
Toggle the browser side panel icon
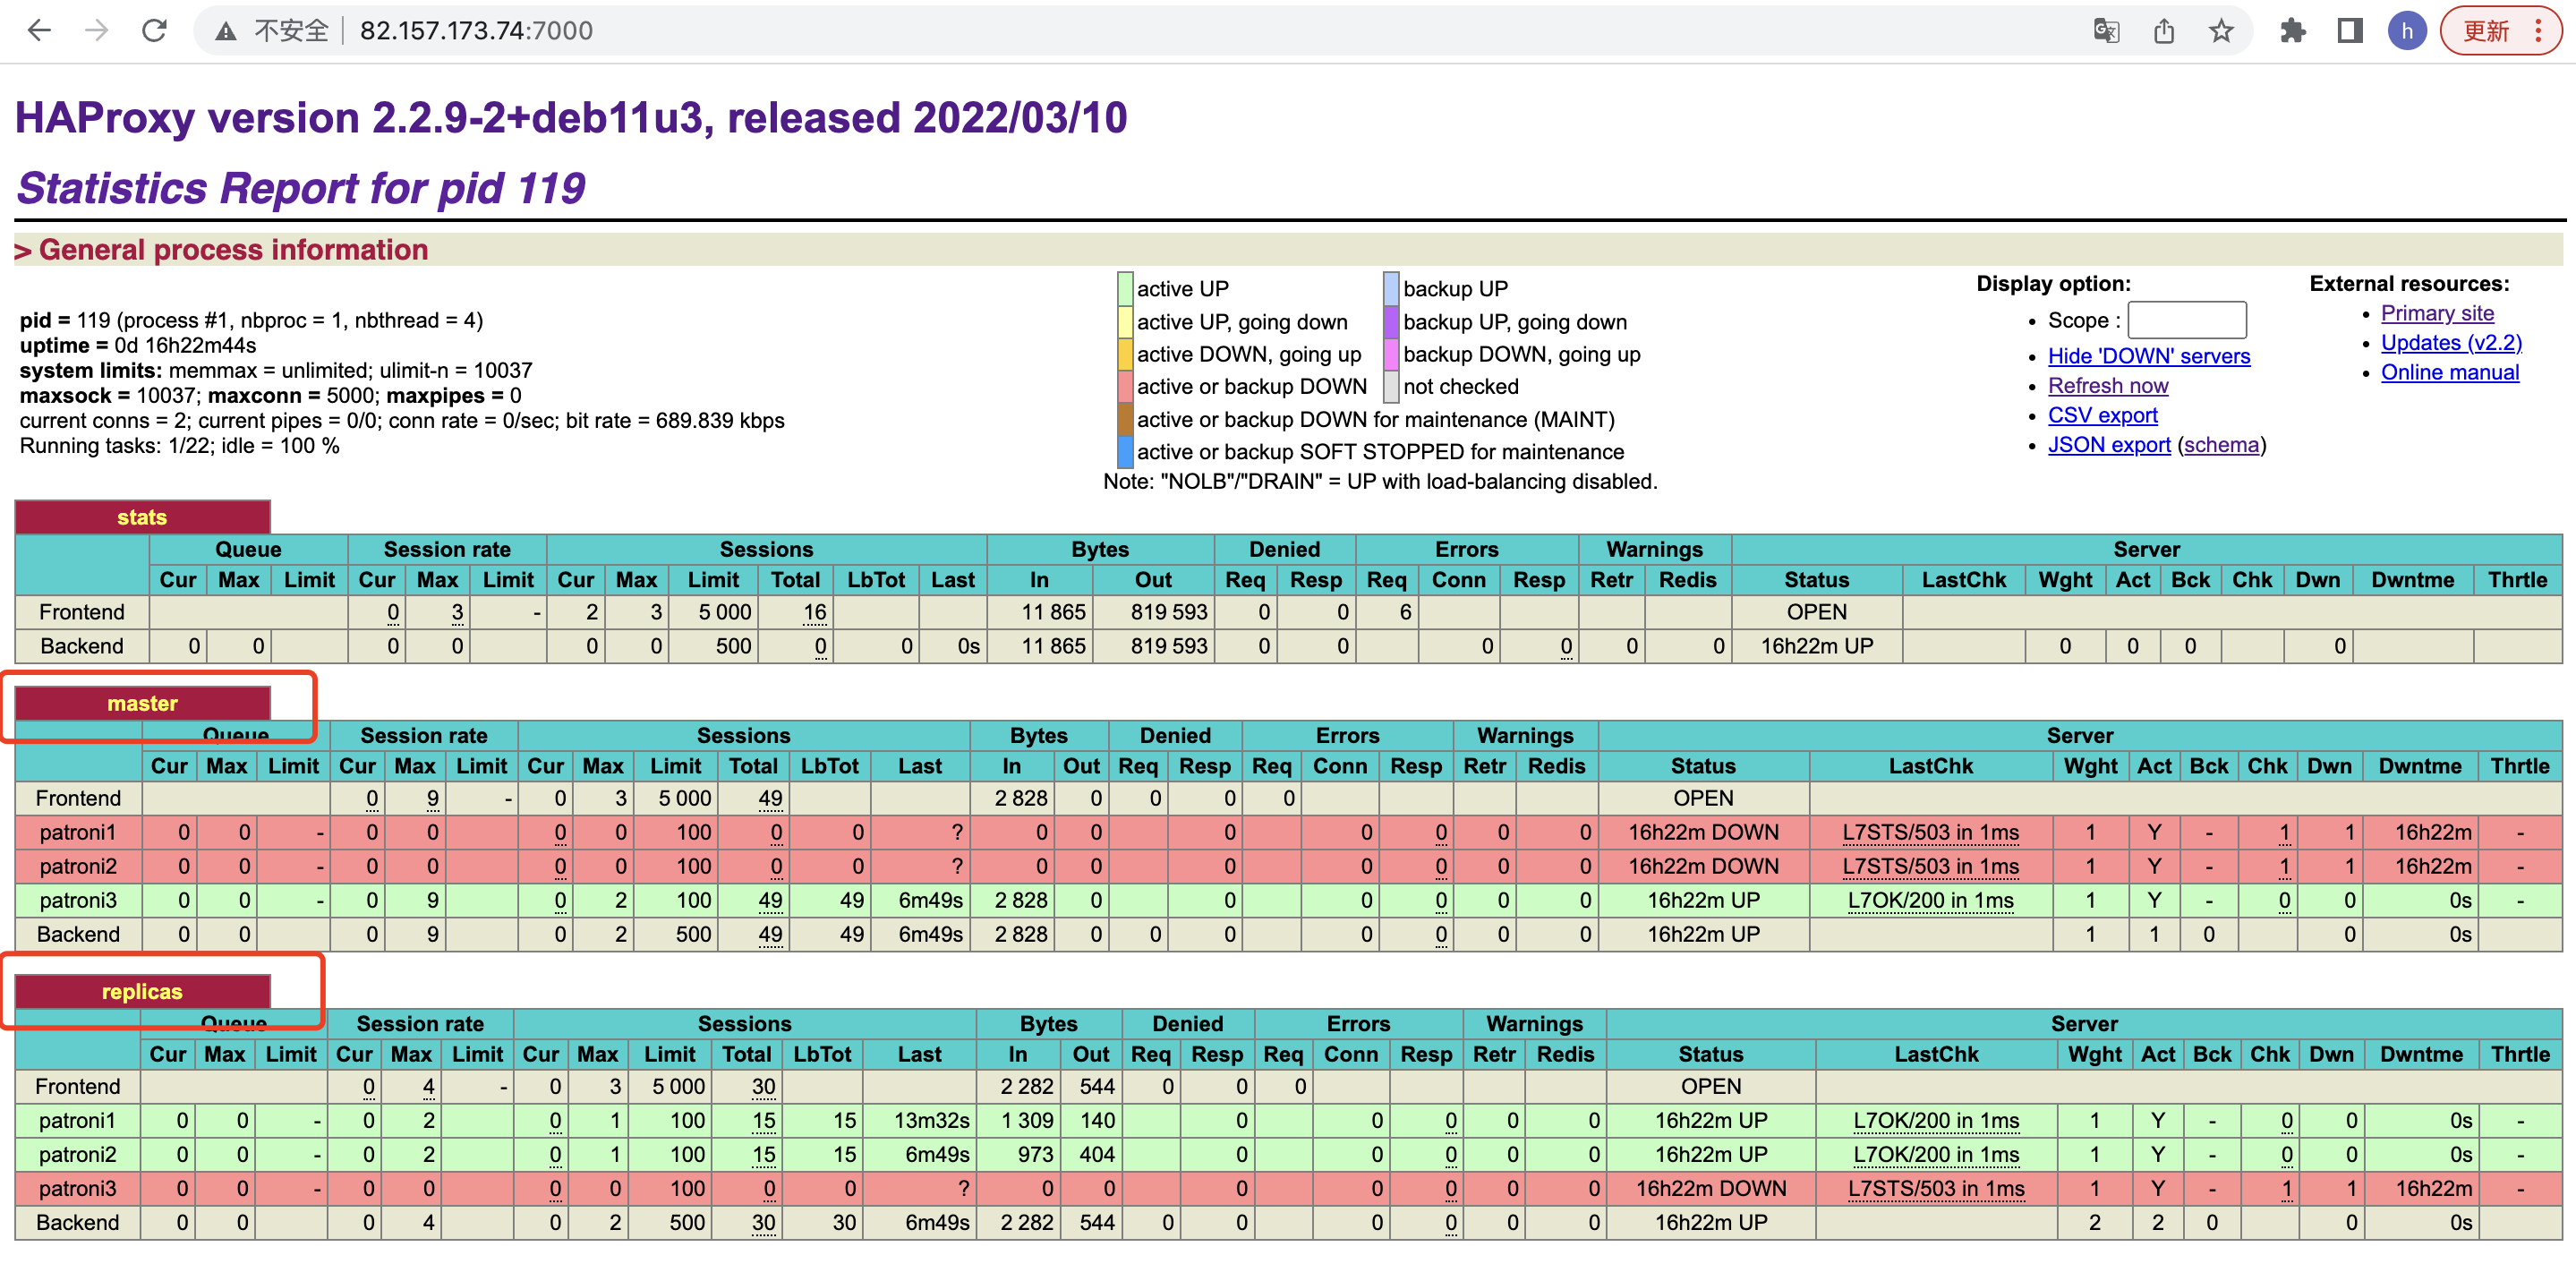(2350, 30)
